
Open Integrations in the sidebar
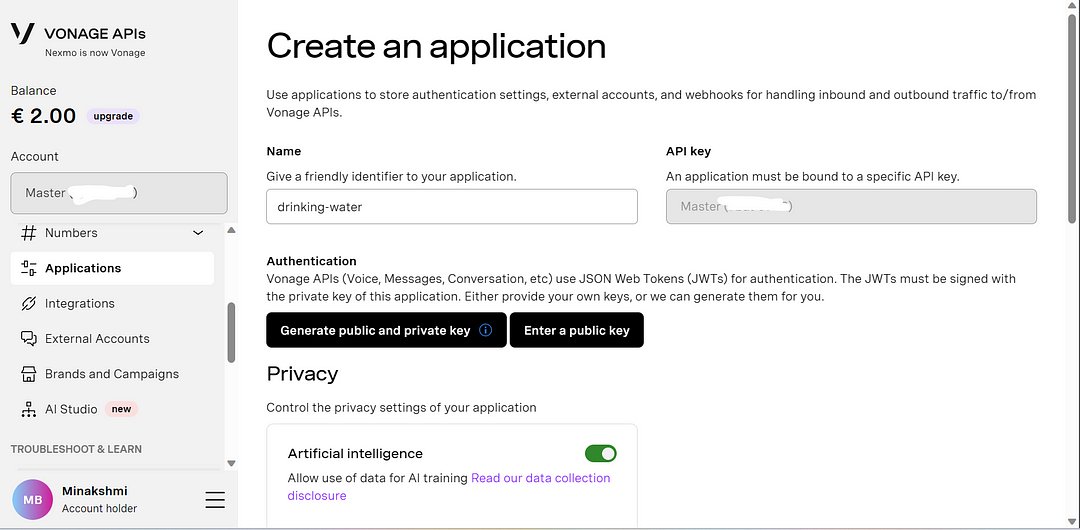tap(112, 303)
